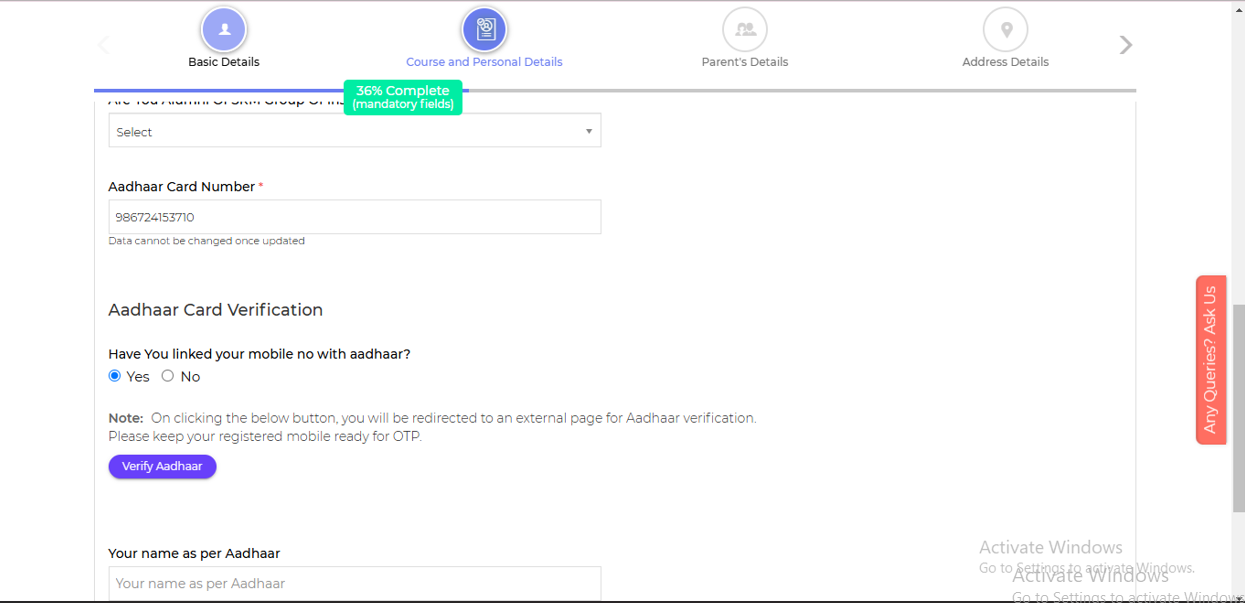Click the Your name as per Aadhaar field

pos(354,583)
